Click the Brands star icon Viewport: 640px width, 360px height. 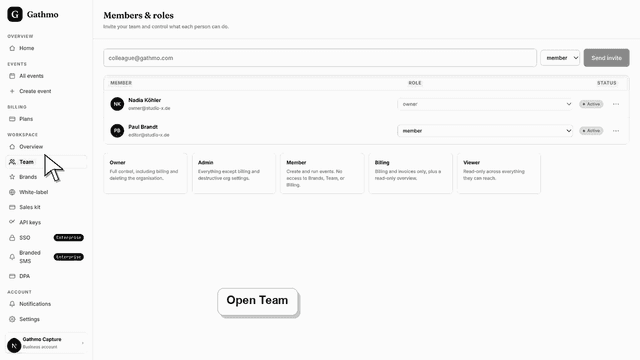pos(12,177)
